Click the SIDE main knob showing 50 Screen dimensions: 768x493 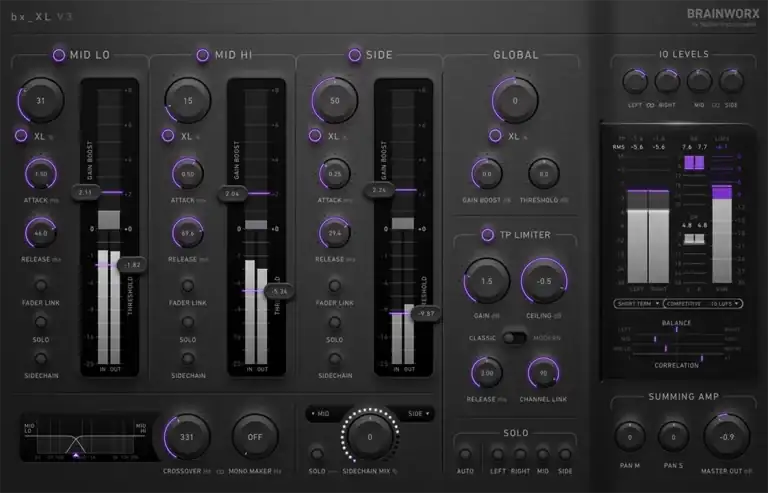pos(335,100)
